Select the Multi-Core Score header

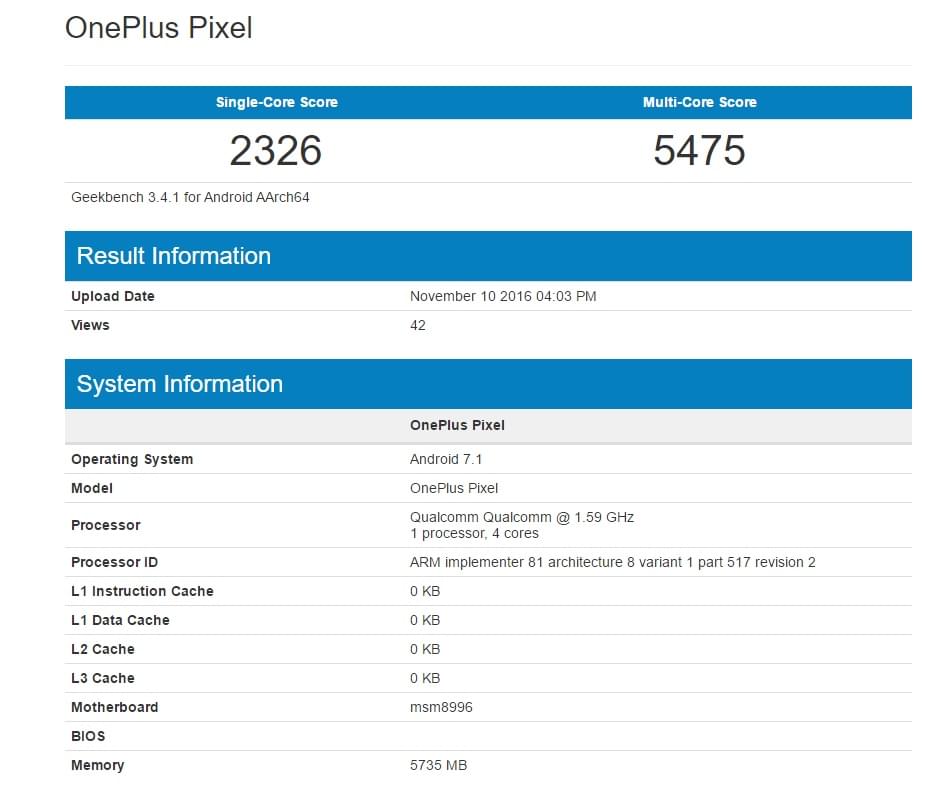(700, 102)
